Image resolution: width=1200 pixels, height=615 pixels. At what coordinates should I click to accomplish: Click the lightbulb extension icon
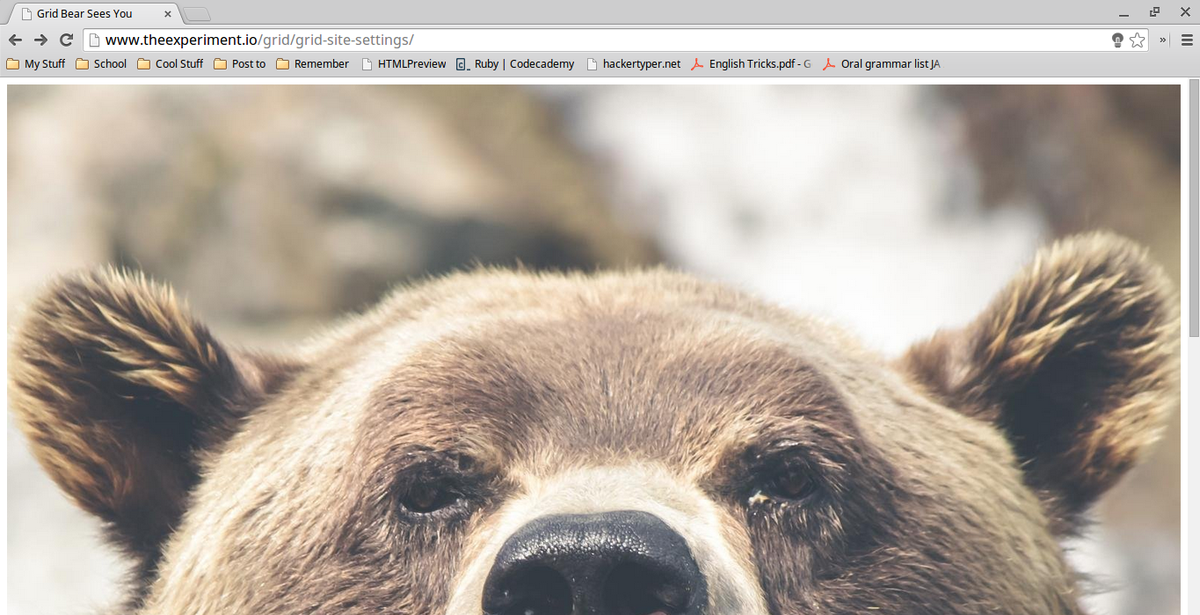[1118, 40]
